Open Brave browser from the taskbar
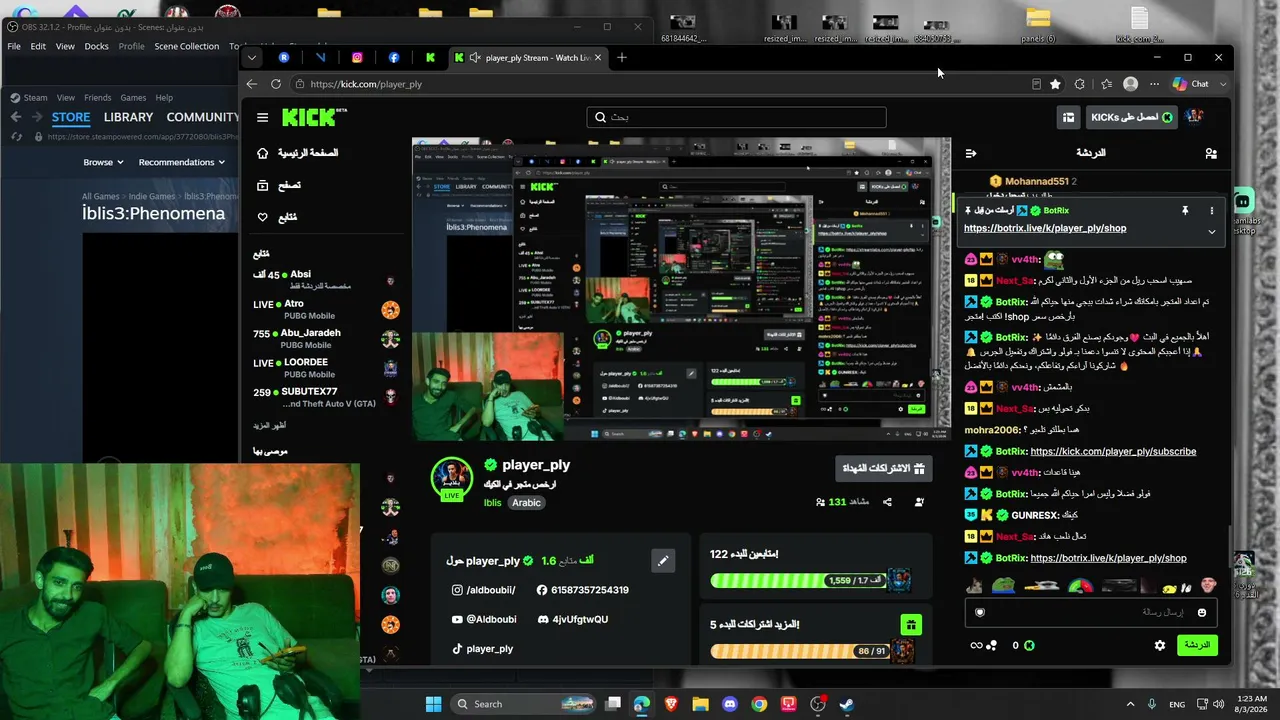The width and height of the screenshot is (1280, 720). pos(671,704)
